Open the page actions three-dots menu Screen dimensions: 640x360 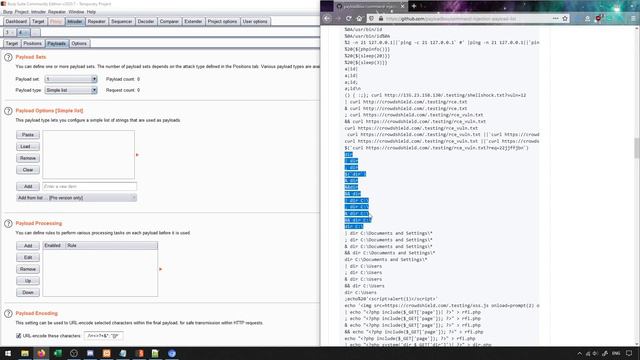tap(556, 18)
